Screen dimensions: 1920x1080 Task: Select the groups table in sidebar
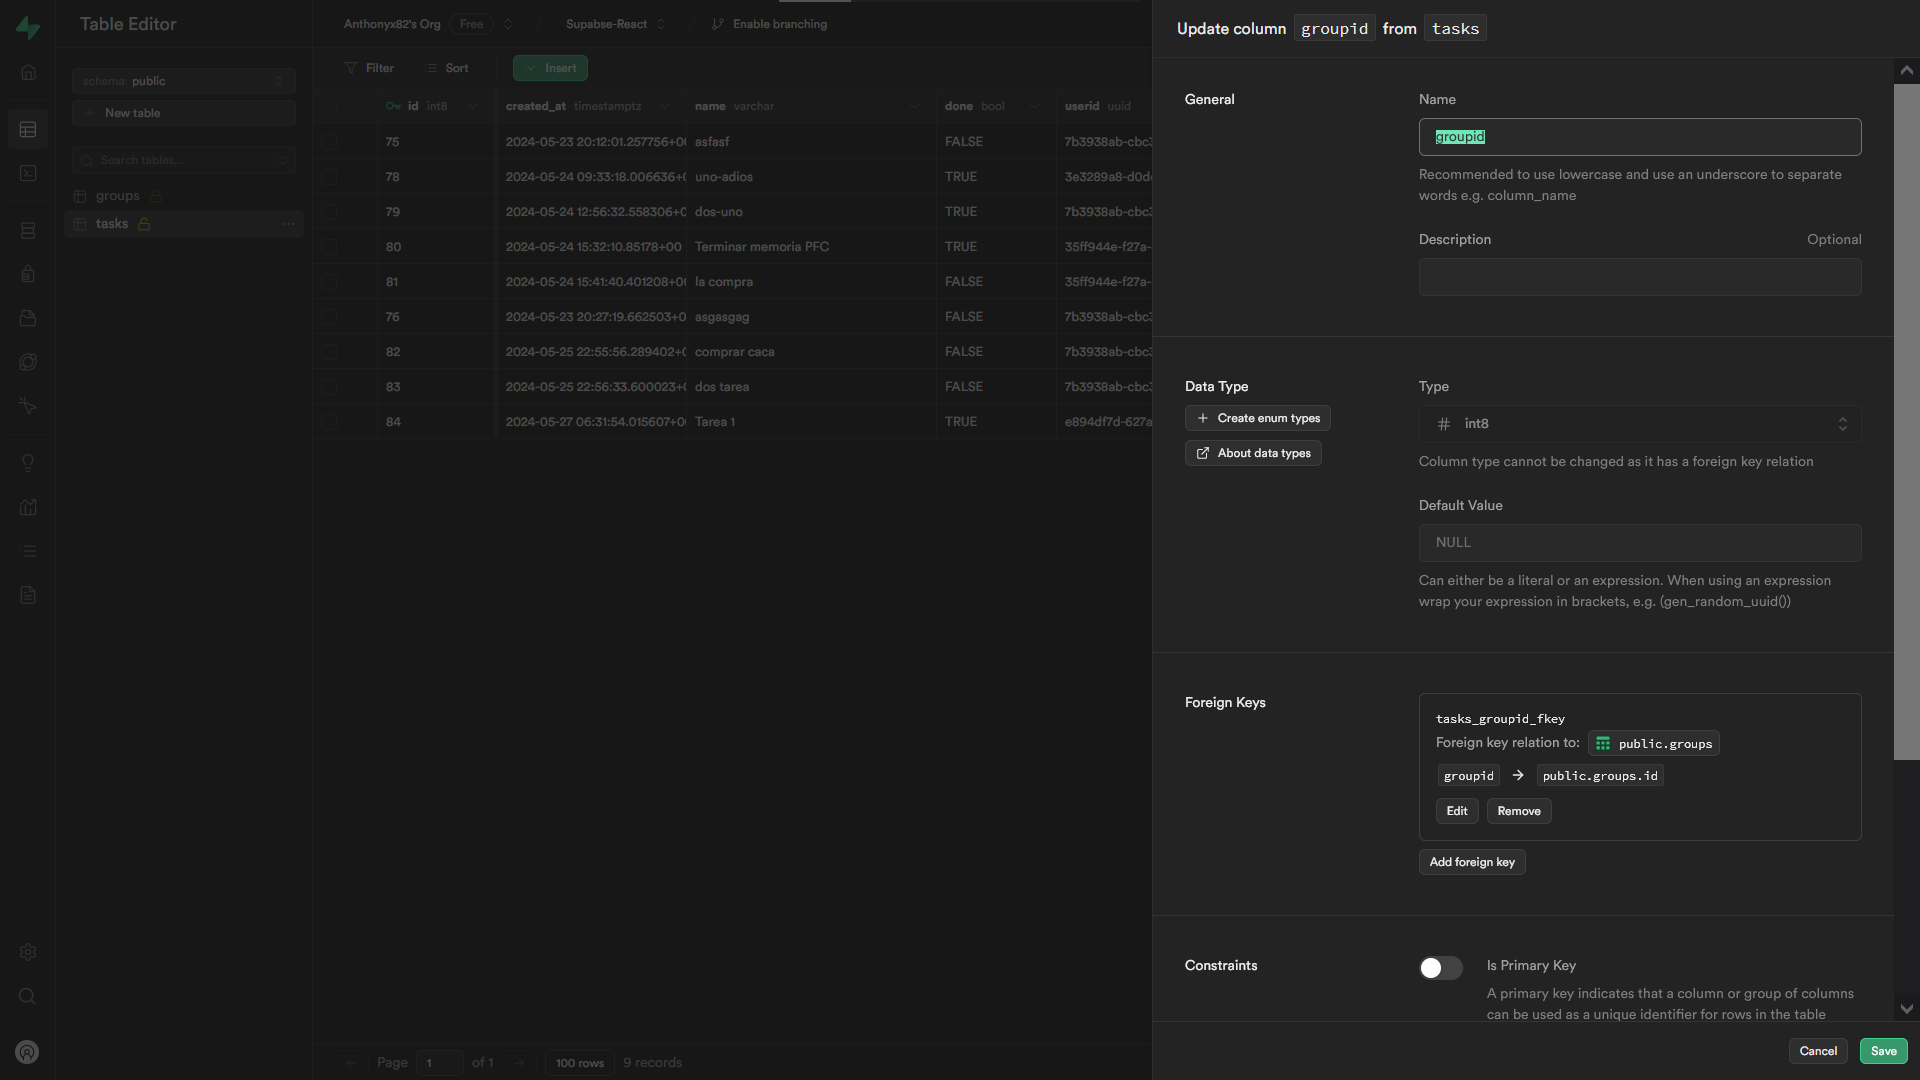click(118, 196)
